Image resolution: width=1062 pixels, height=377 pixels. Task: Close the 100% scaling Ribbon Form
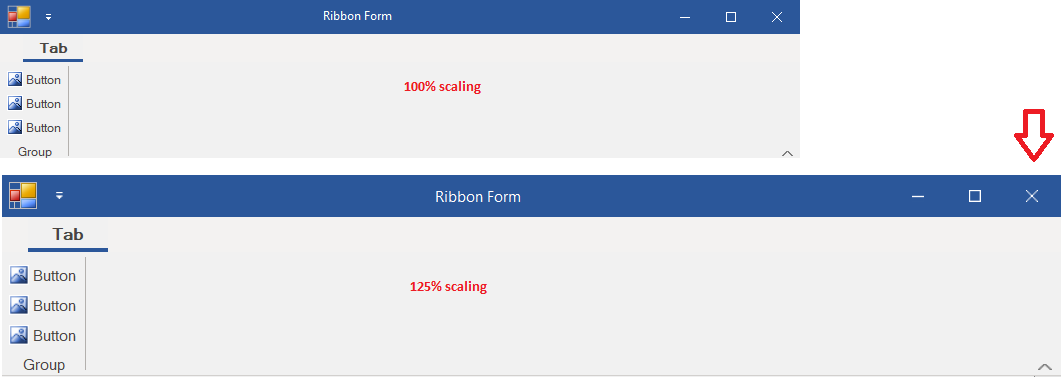(x=777, y=17)
